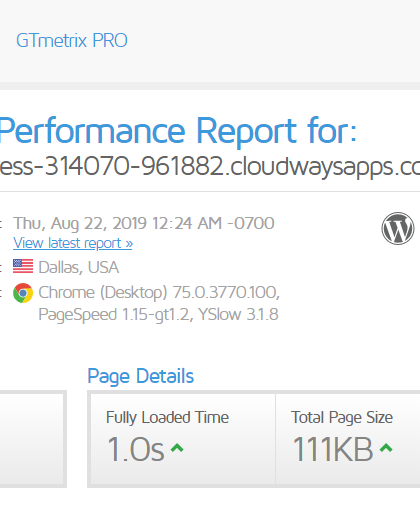The height and width of the screenshot is (520, 420).
Task: Click the Page Details heading
Action: pyautogui.click(x=140, y=376)
